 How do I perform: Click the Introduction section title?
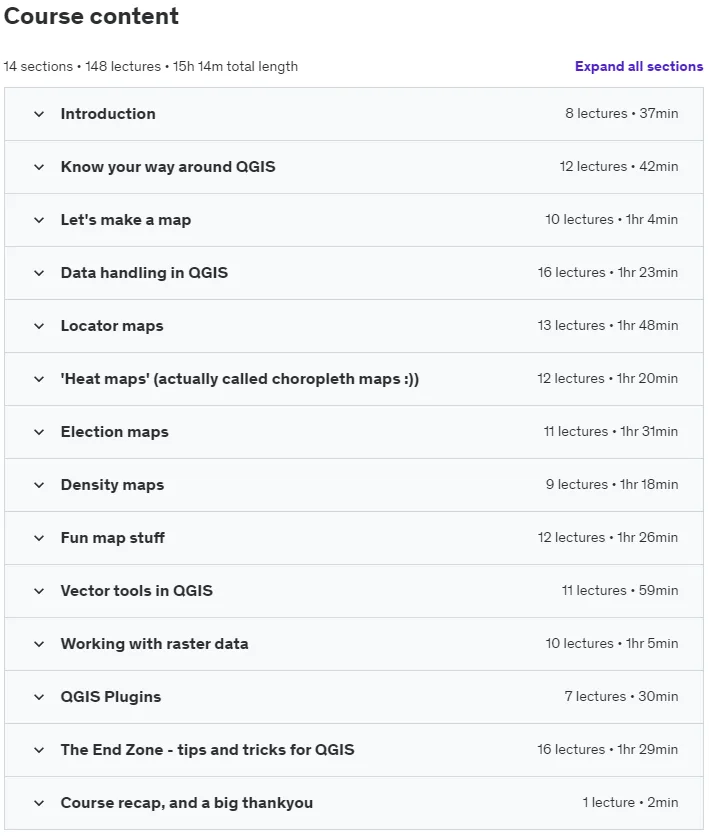[108, 114]
